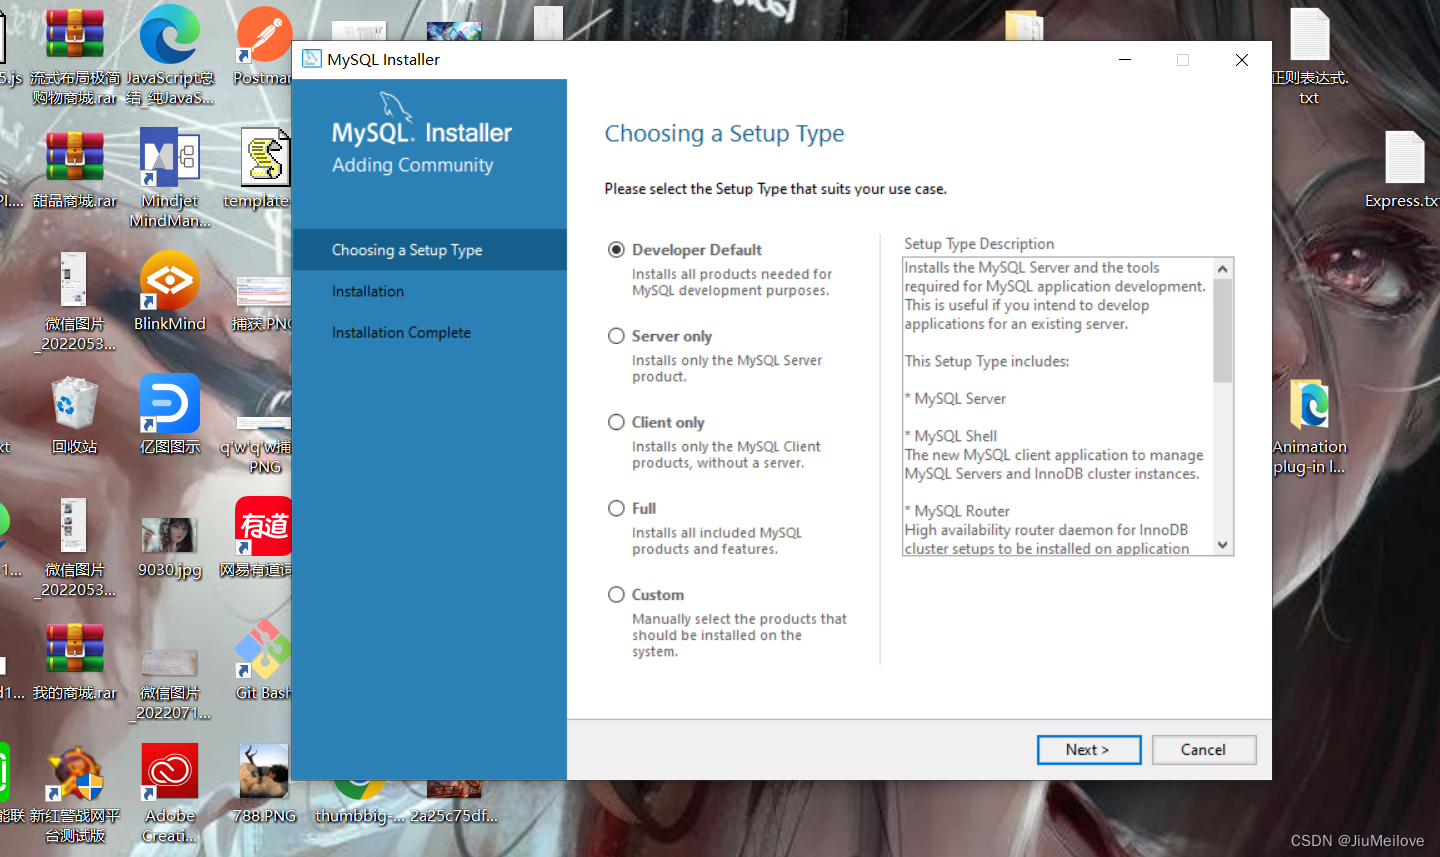The width and height of the screenshot is (1440, 857).
Task: Select the Custom setup type
Action: 617,594
